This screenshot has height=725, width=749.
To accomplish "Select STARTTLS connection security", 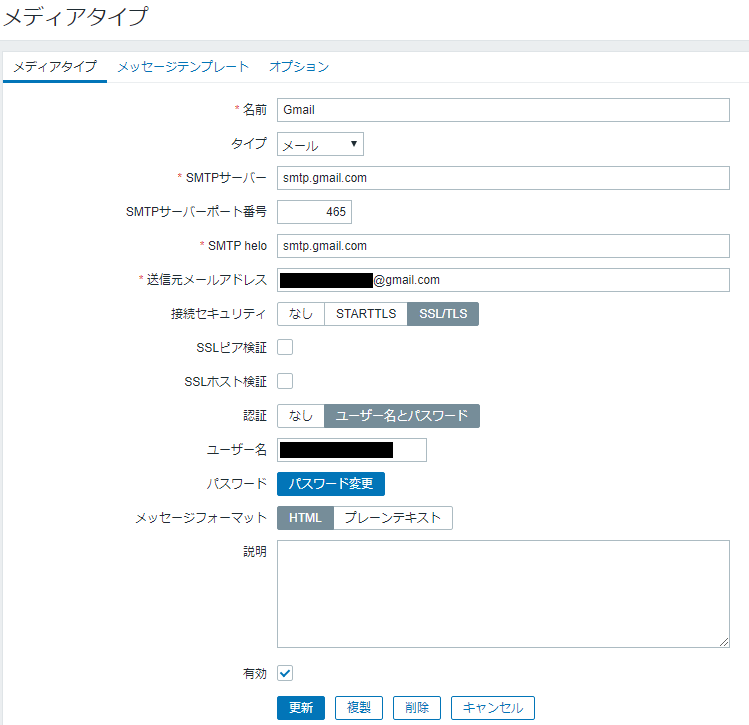I will pos(366,314).
